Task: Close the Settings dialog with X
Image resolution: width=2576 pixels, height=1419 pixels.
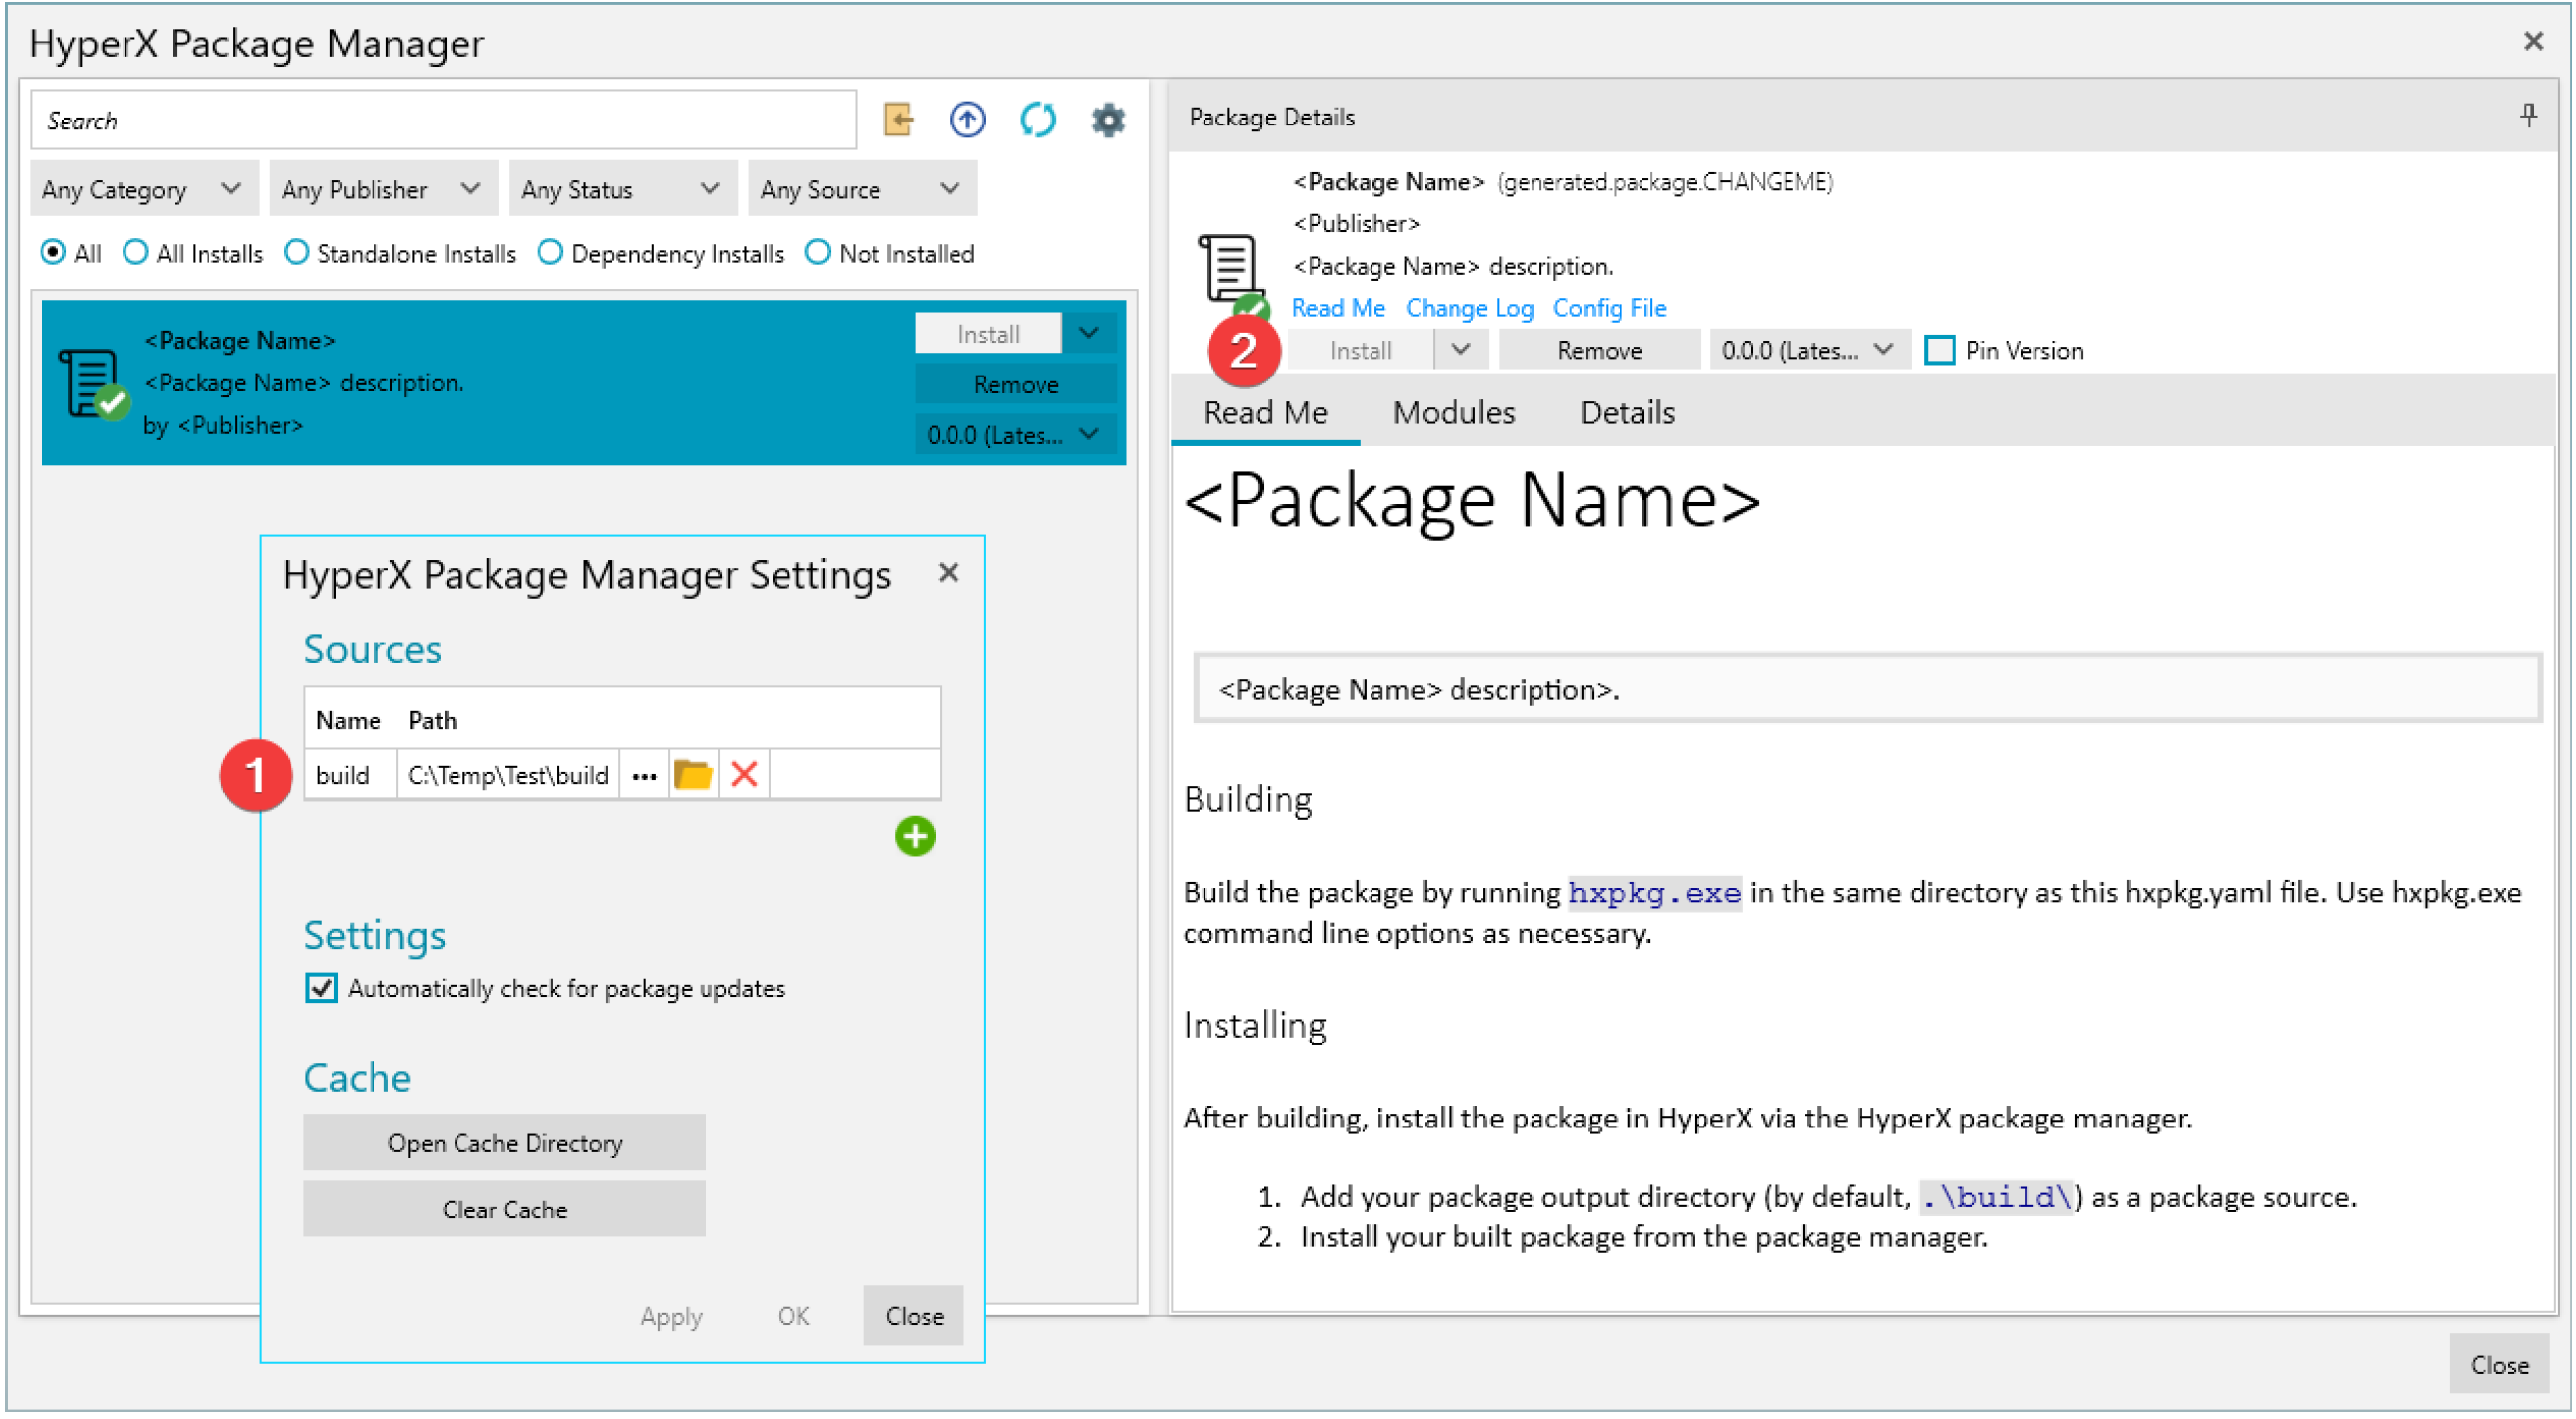Action: [948, 573]
